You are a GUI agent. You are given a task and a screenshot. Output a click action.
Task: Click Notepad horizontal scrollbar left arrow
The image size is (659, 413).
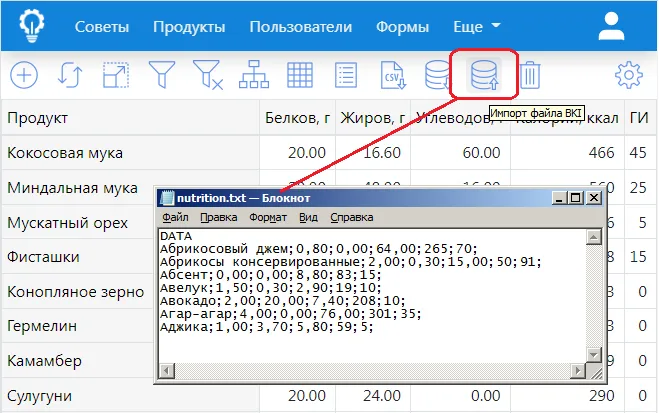(x=167, y=371)
